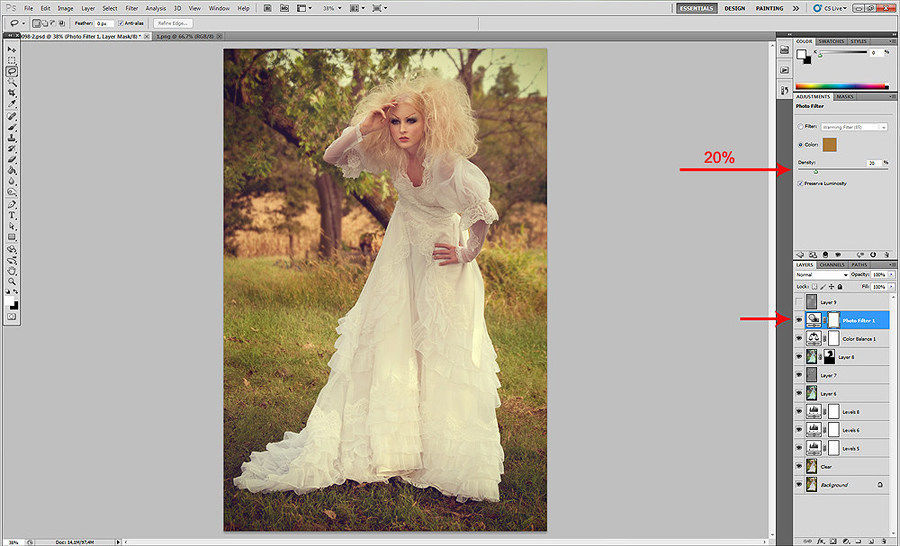Click the Photo Filter color swatch
This screenshot has width=900, height=546.
(829, 145)
